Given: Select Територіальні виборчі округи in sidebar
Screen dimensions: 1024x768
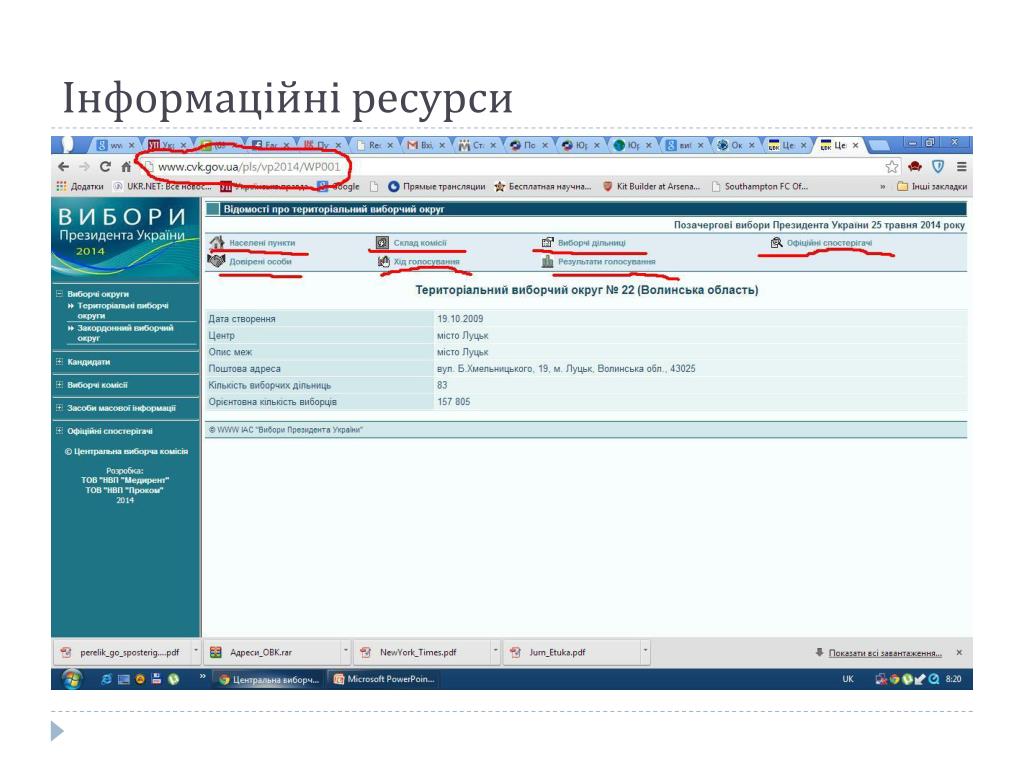Looking at the screenshot, I should tap(123, 310).
